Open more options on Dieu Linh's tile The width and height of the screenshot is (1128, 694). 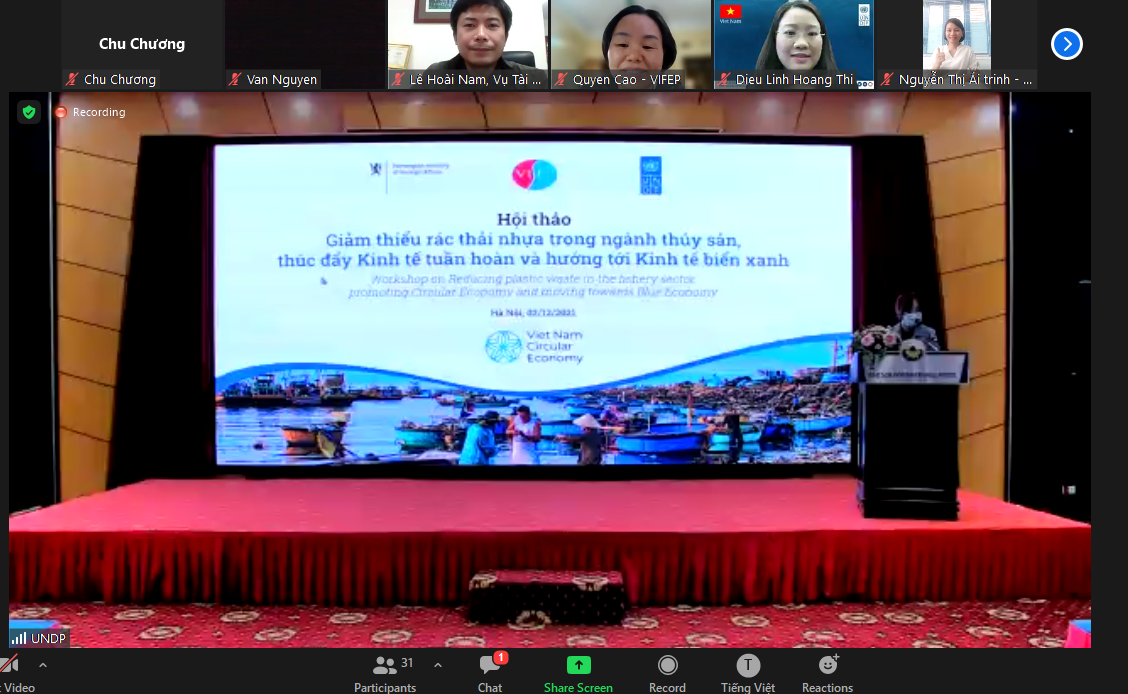(x=864, y=83)
